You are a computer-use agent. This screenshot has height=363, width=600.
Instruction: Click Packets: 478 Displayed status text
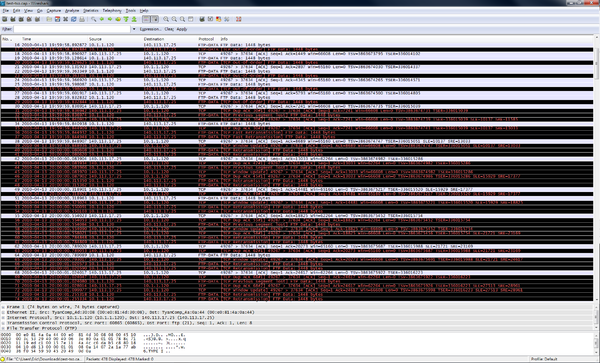[x=120, y=359]
